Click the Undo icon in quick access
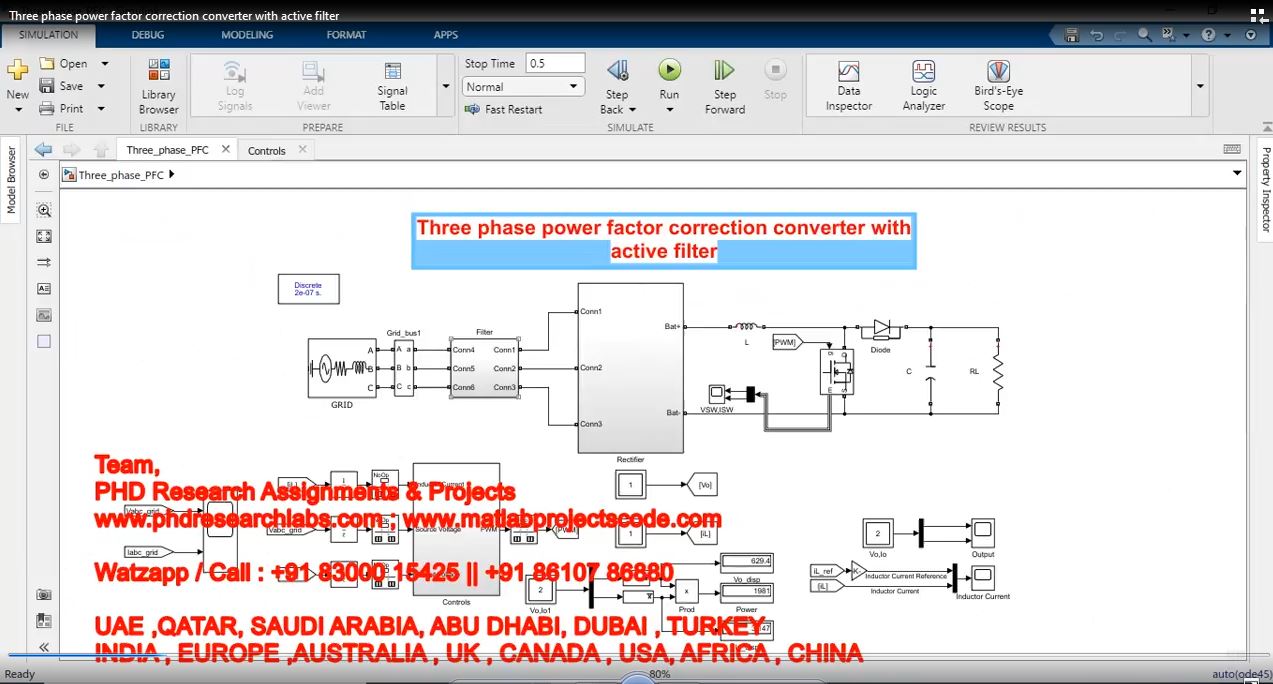The height and width of the screenshot is (684, 1273). [1096, 35]
